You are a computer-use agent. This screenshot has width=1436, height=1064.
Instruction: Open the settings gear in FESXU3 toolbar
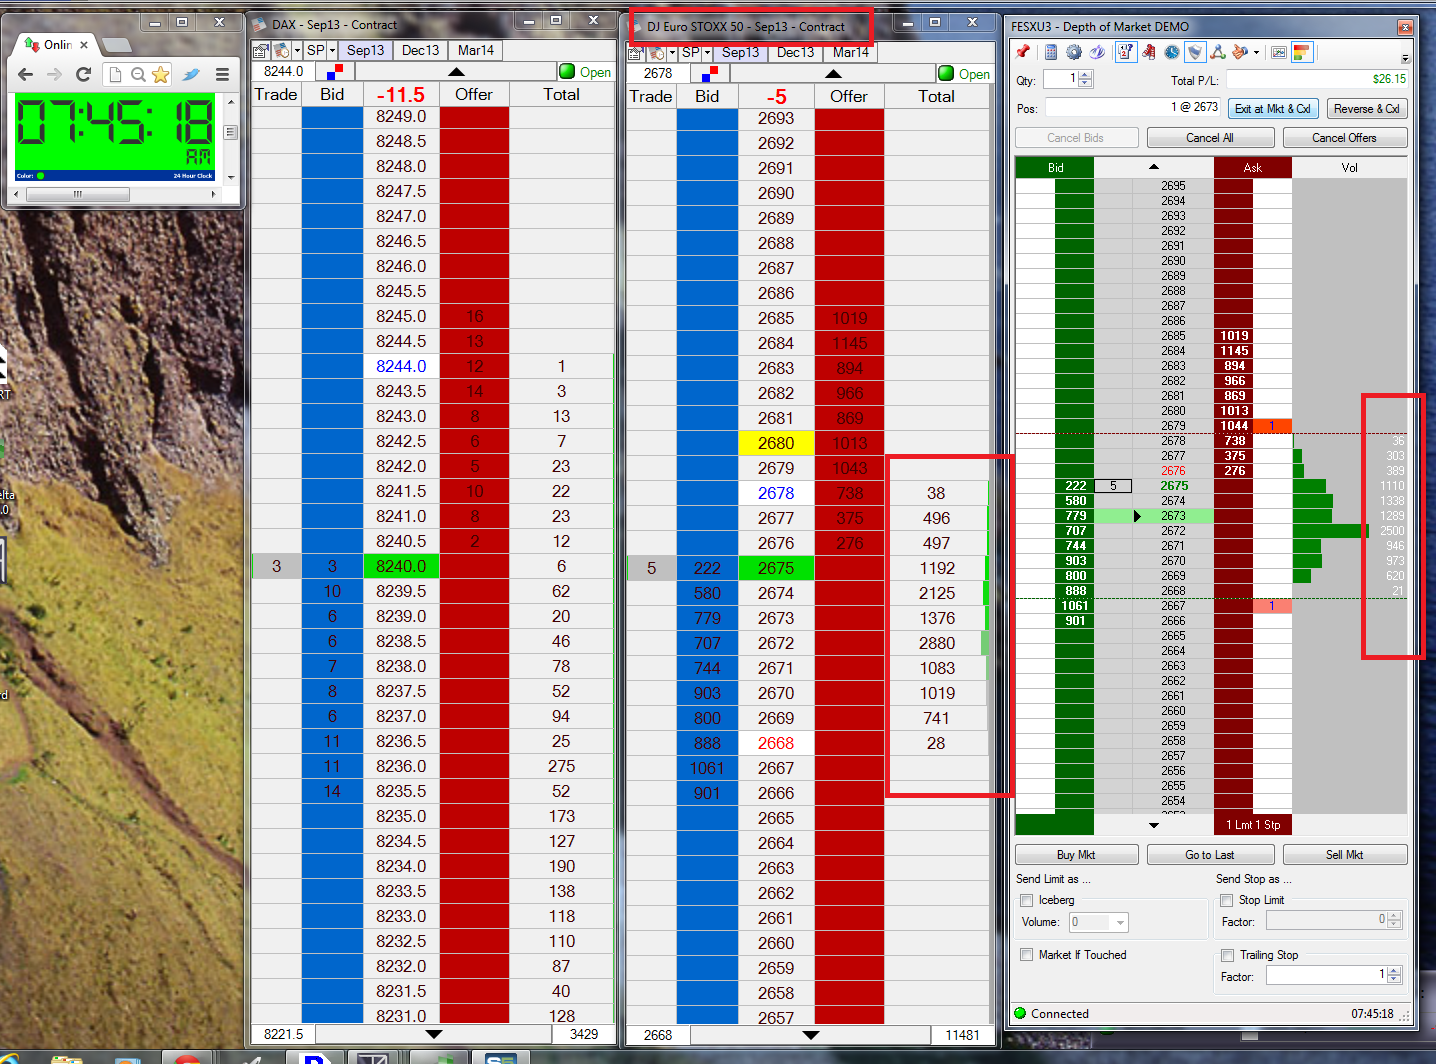click(x=1074, y=52)
